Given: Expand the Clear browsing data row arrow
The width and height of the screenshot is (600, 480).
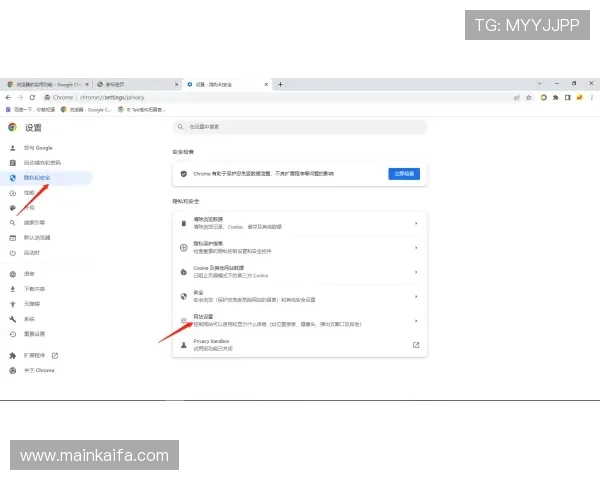Looking at the screenshot, I should click(x=416, y=223).
